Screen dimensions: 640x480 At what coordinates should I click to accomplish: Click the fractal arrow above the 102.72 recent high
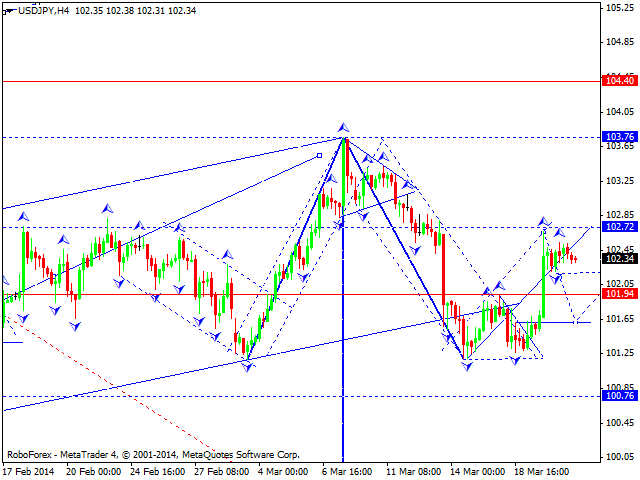[x=544, y=220]
